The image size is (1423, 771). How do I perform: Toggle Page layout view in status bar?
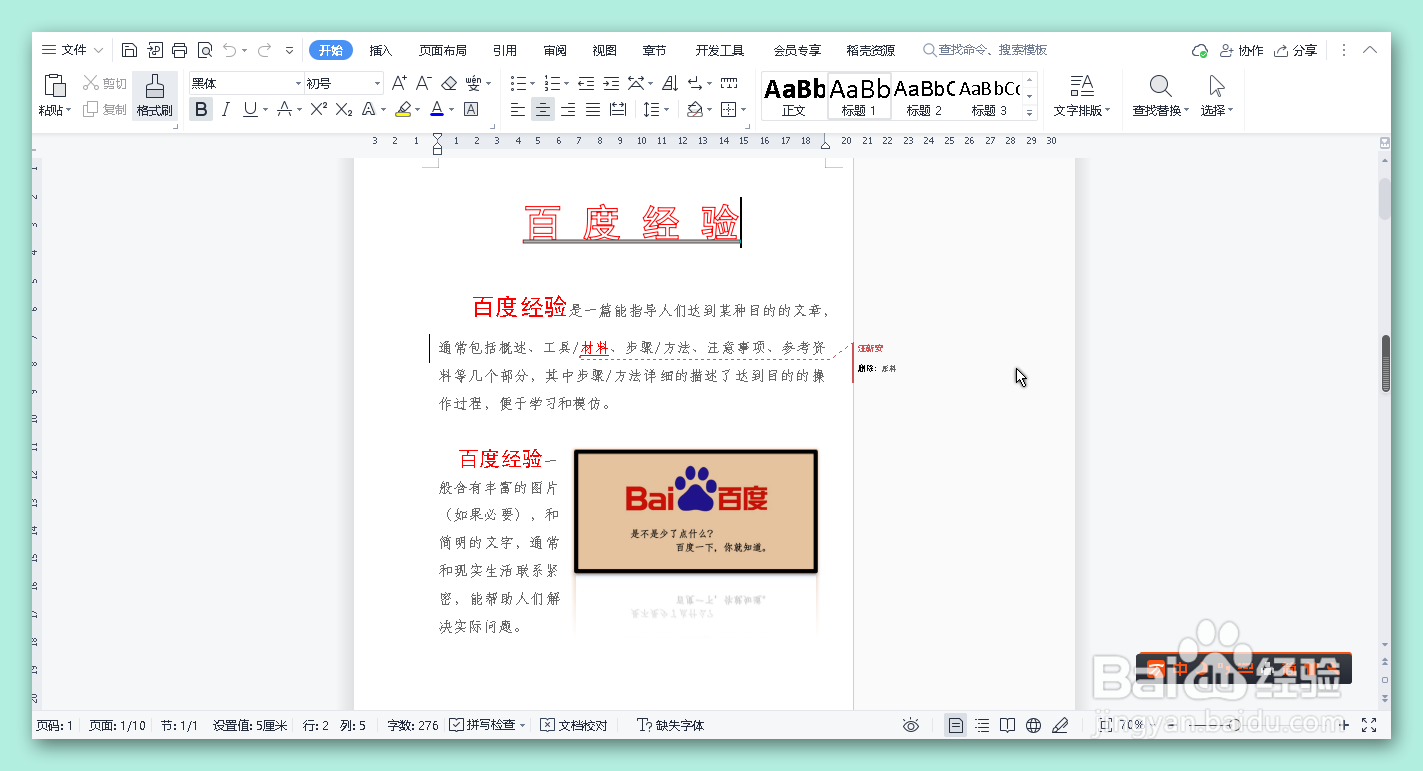coord(956,725)
